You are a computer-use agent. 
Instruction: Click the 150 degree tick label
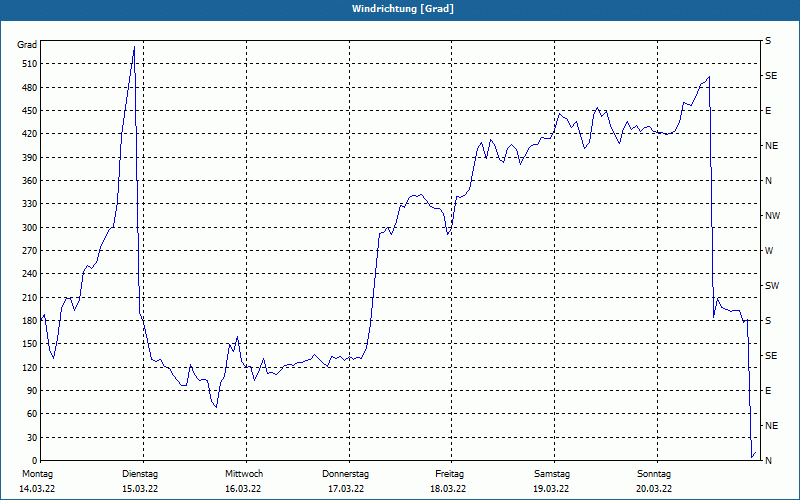[x=30, y=344]
